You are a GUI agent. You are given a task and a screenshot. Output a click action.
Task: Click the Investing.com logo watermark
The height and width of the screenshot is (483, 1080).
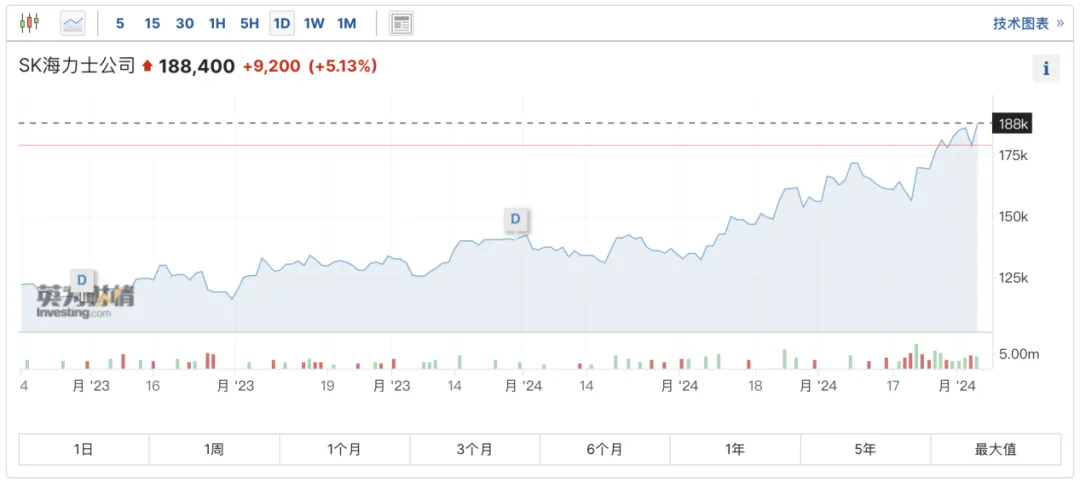click(x=85, y=300)
